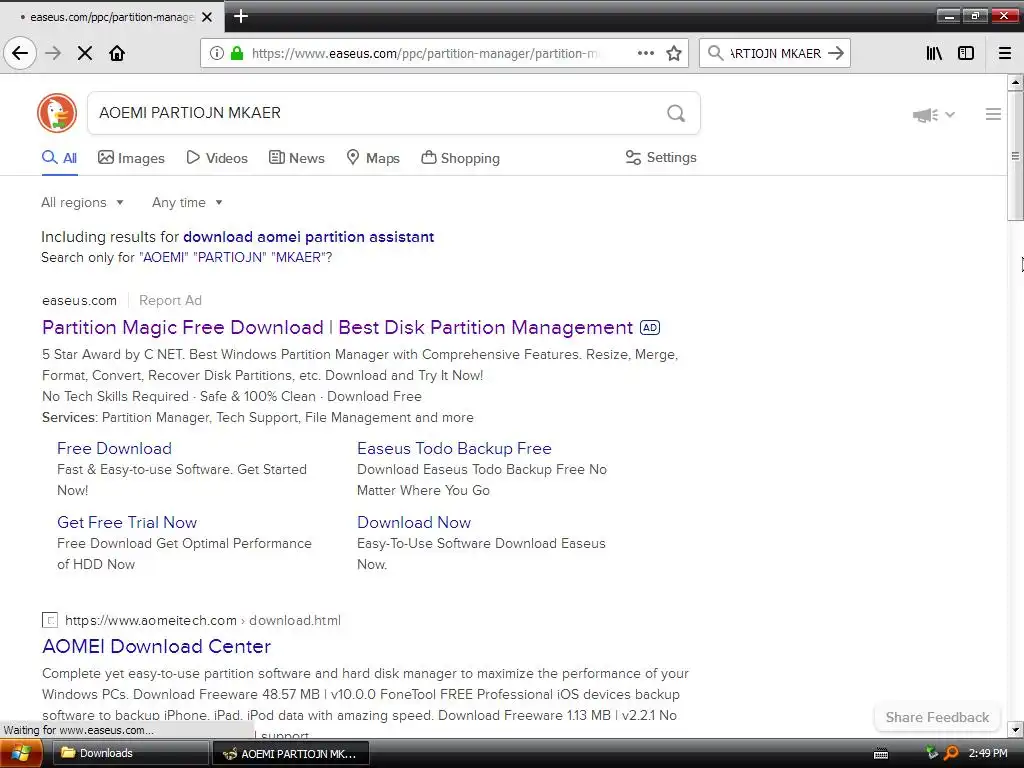Switch to the All results tab

59,158
